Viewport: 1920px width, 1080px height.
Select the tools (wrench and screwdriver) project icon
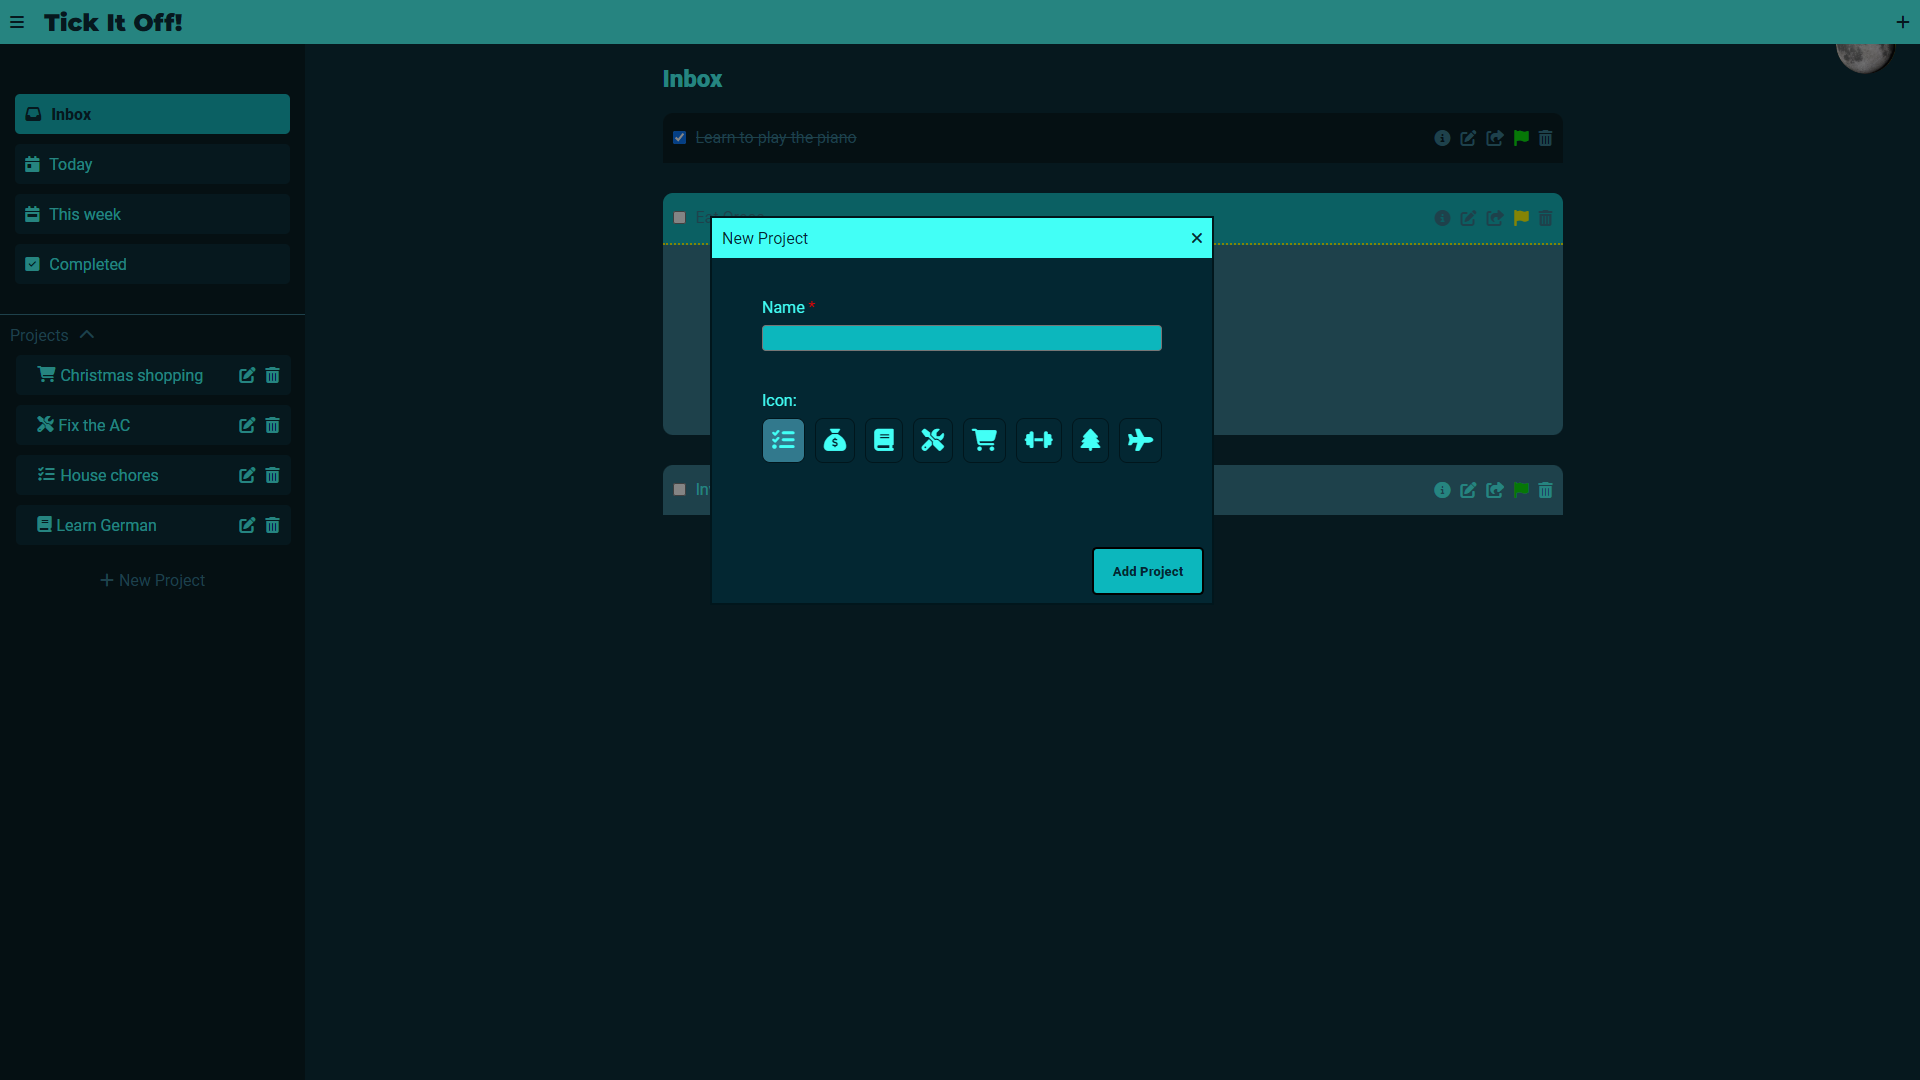coord(933,440)
